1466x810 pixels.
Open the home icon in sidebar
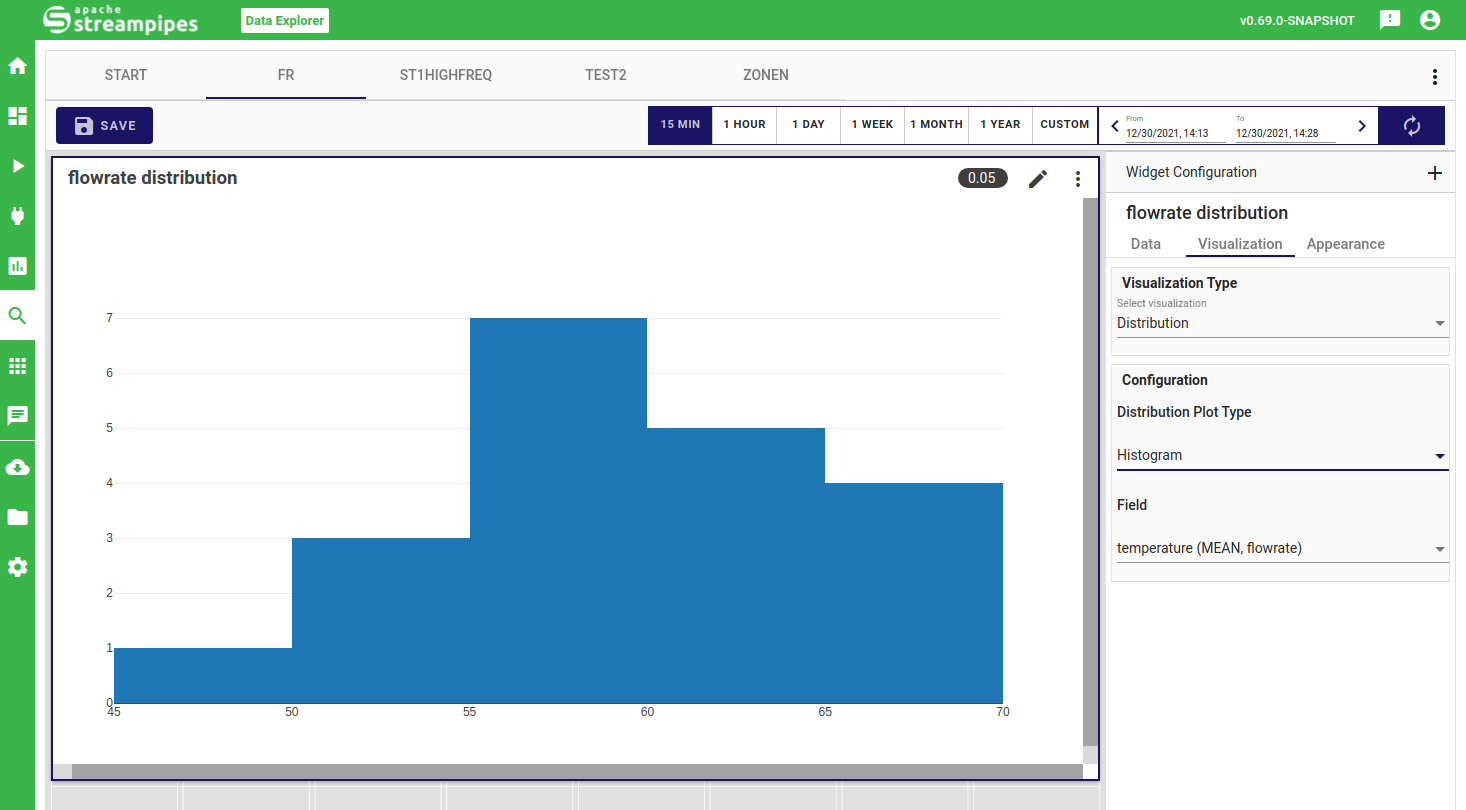17,67
